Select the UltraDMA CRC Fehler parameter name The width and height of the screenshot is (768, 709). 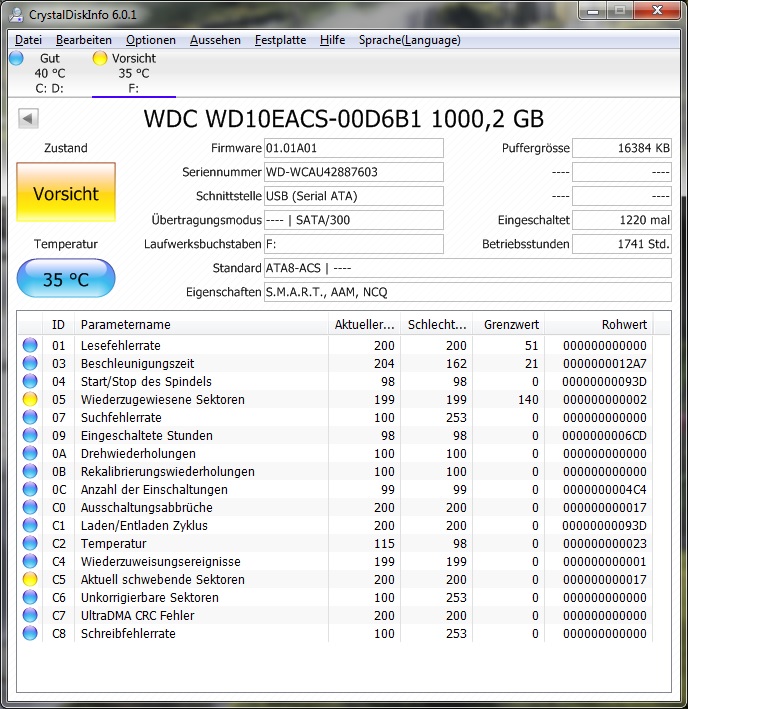(x=138, y=615)
